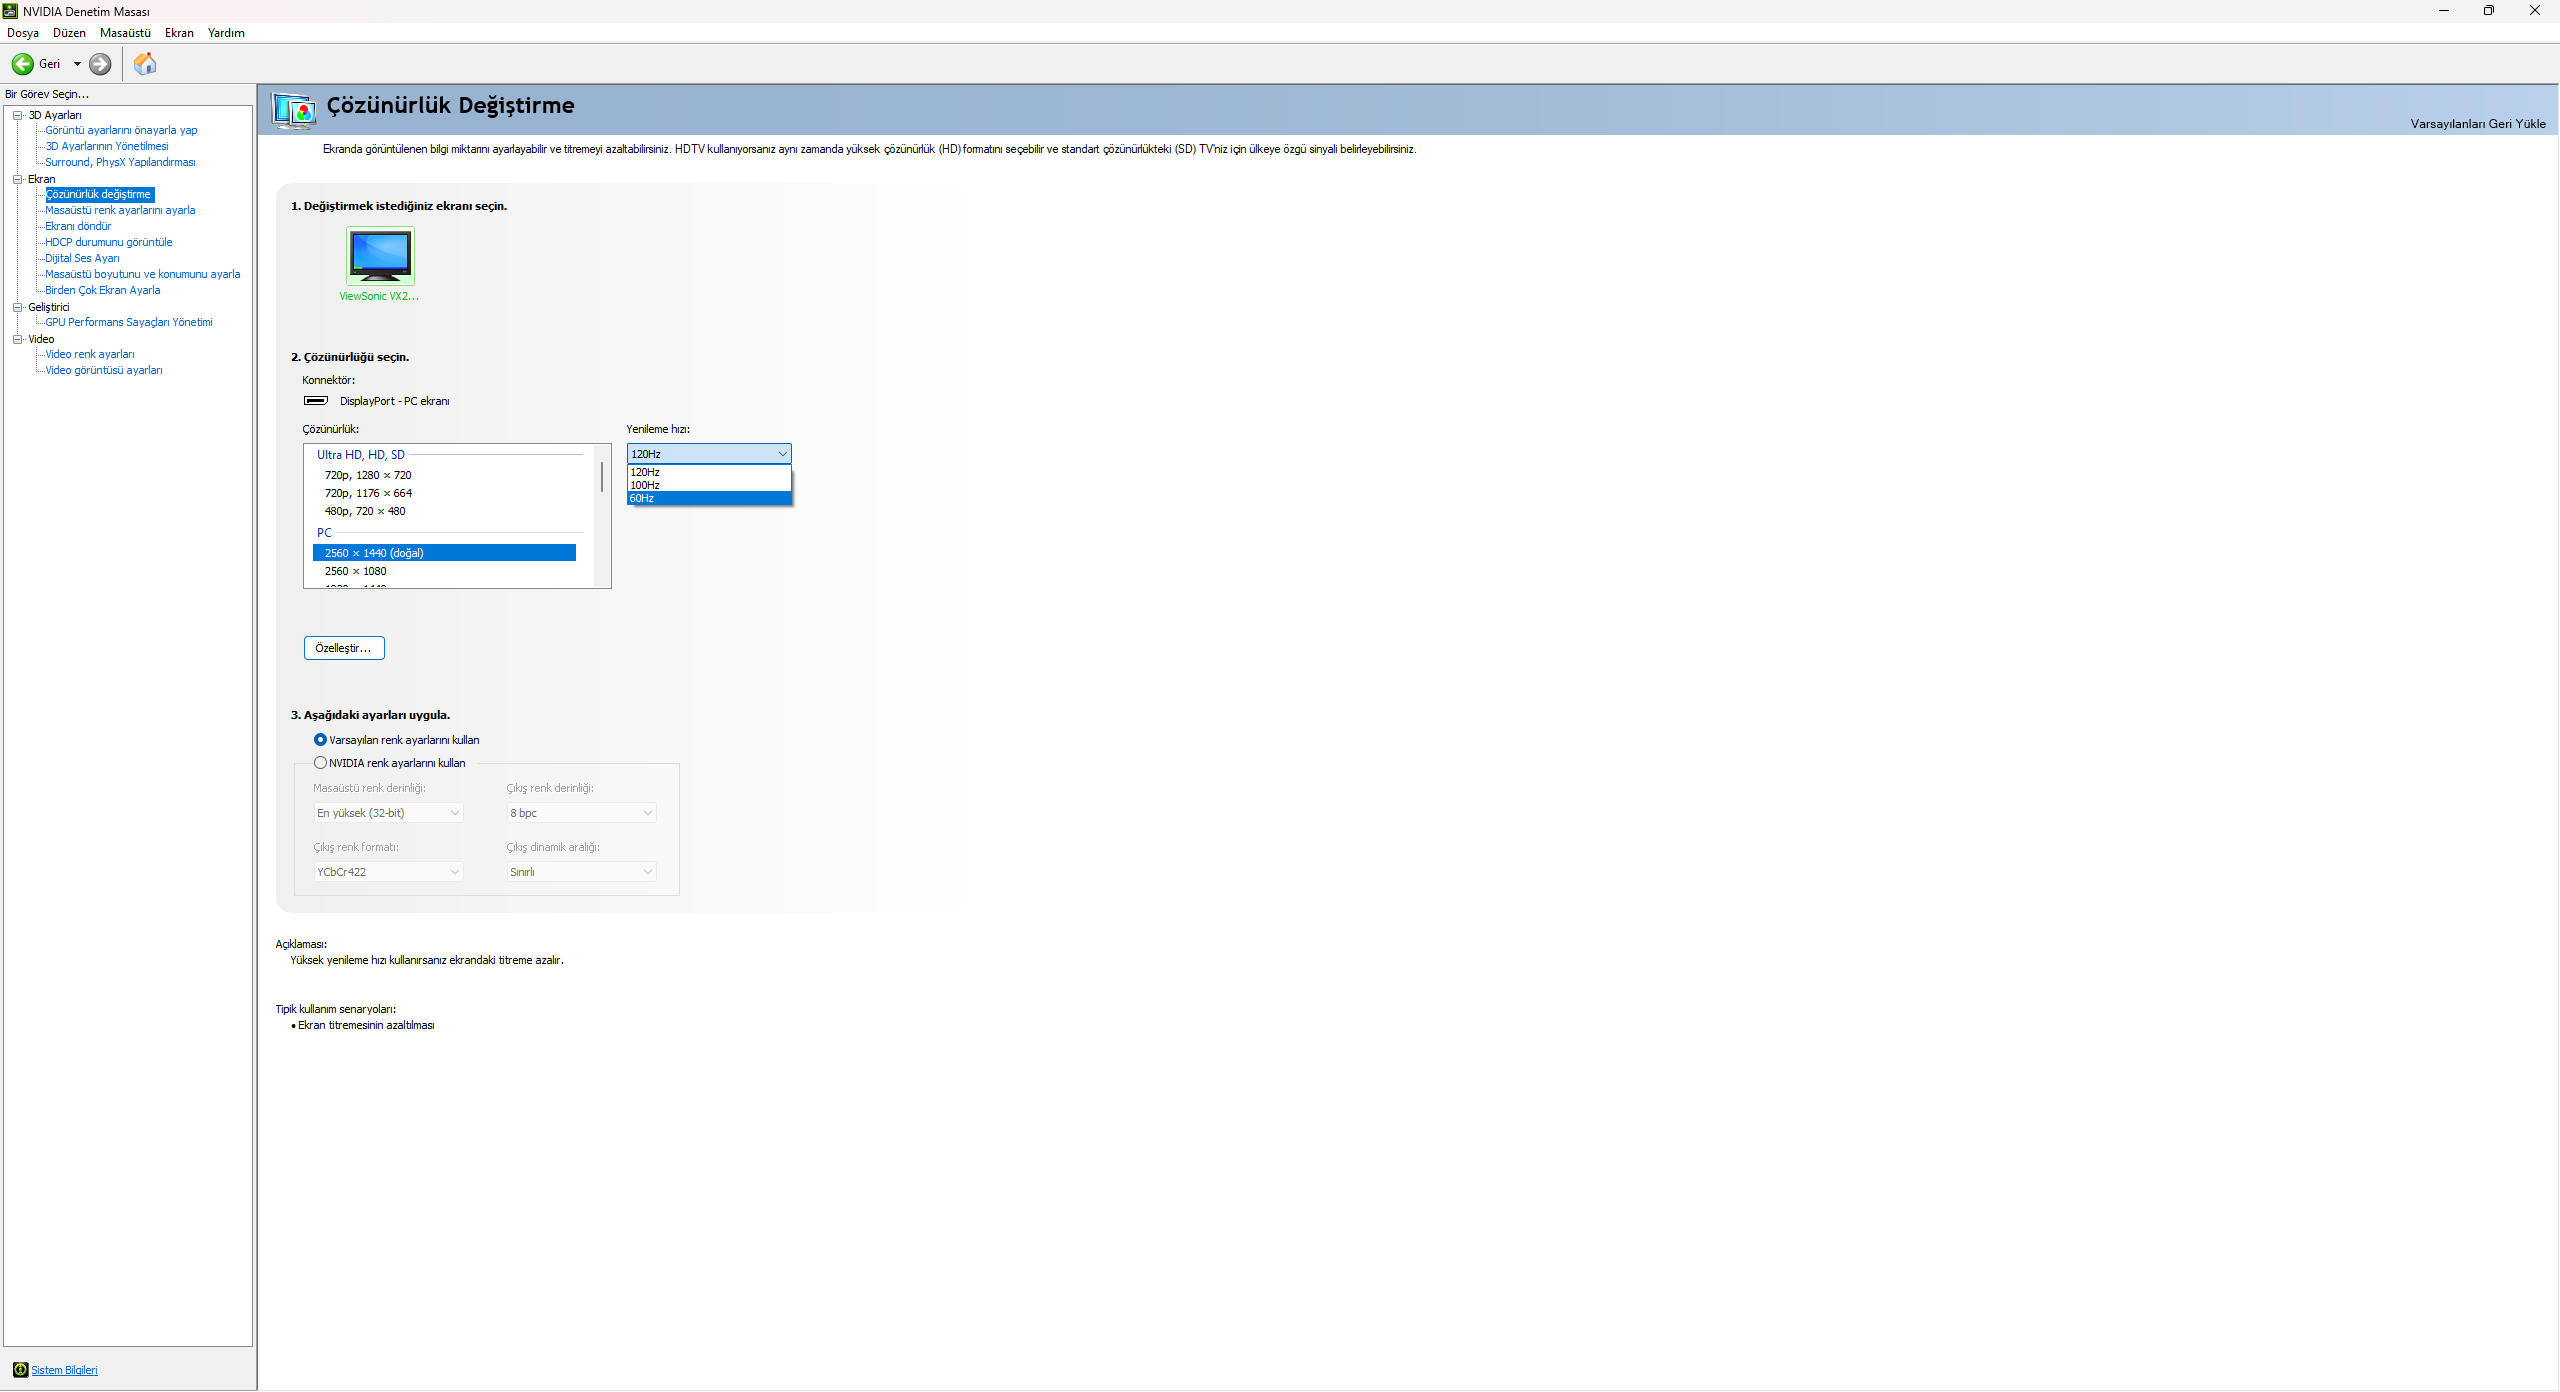Click the green Back arrow icon

click(x=22, y=64)
